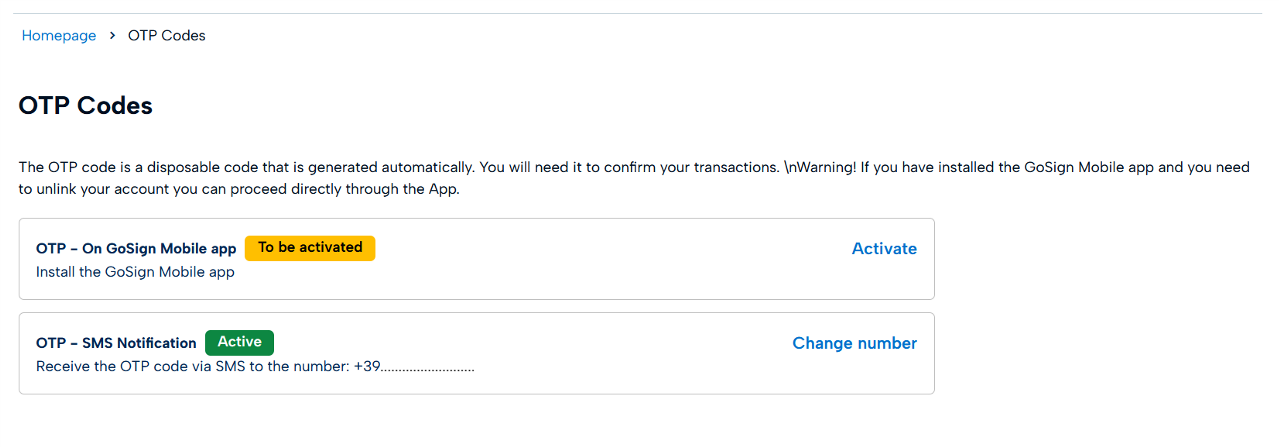The width and height of the screenshot is (1280, 447).
Task: Click the breadcrumb chevron separator
Action: click(x=112, y=36)
